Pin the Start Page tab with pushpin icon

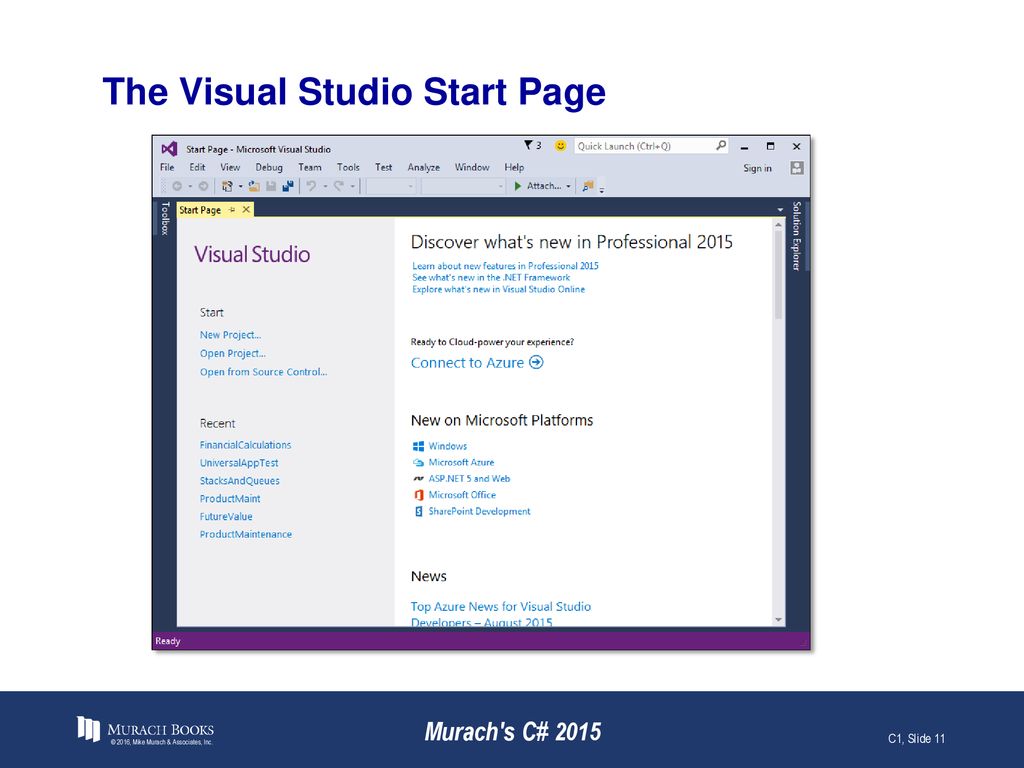232,210
